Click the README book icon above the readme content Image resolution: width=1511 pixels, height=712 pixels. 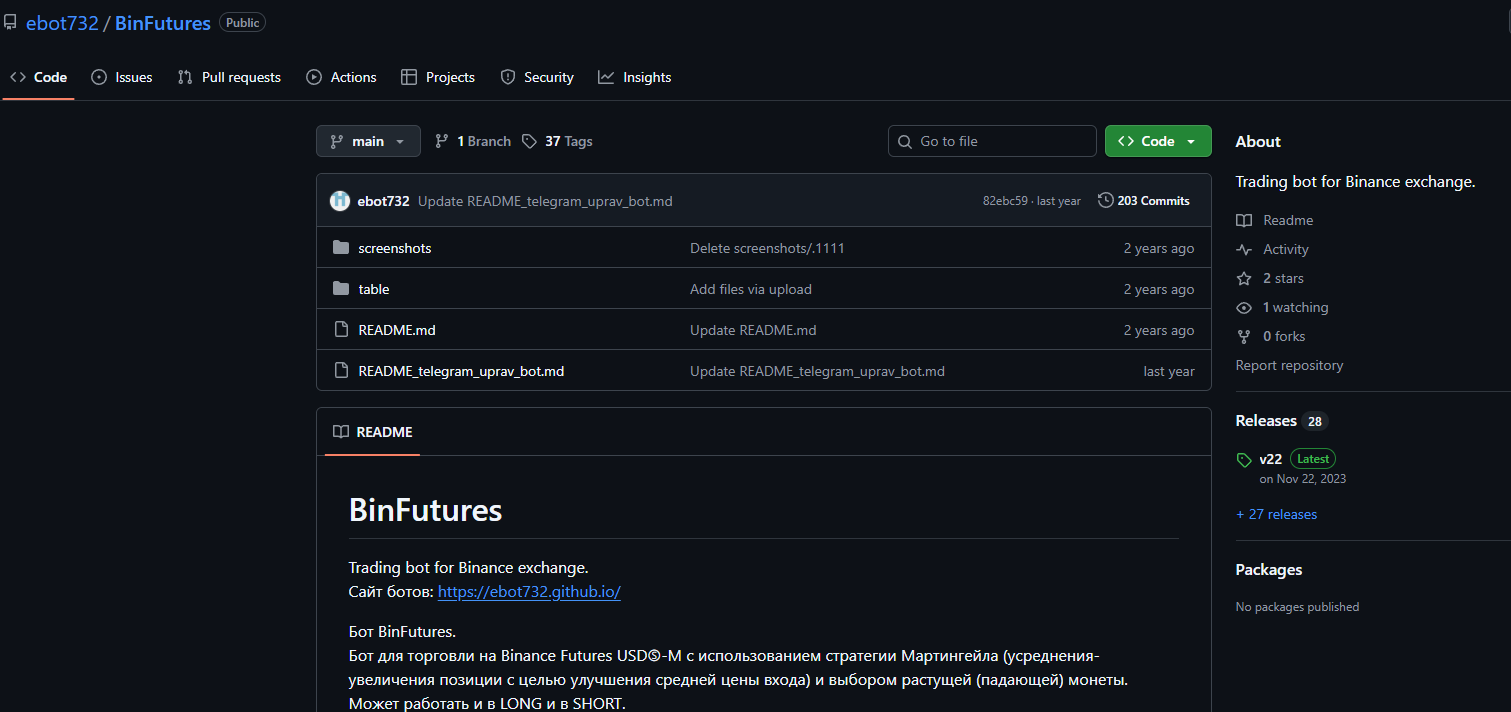pyautogui.click(x=341, y=431)
